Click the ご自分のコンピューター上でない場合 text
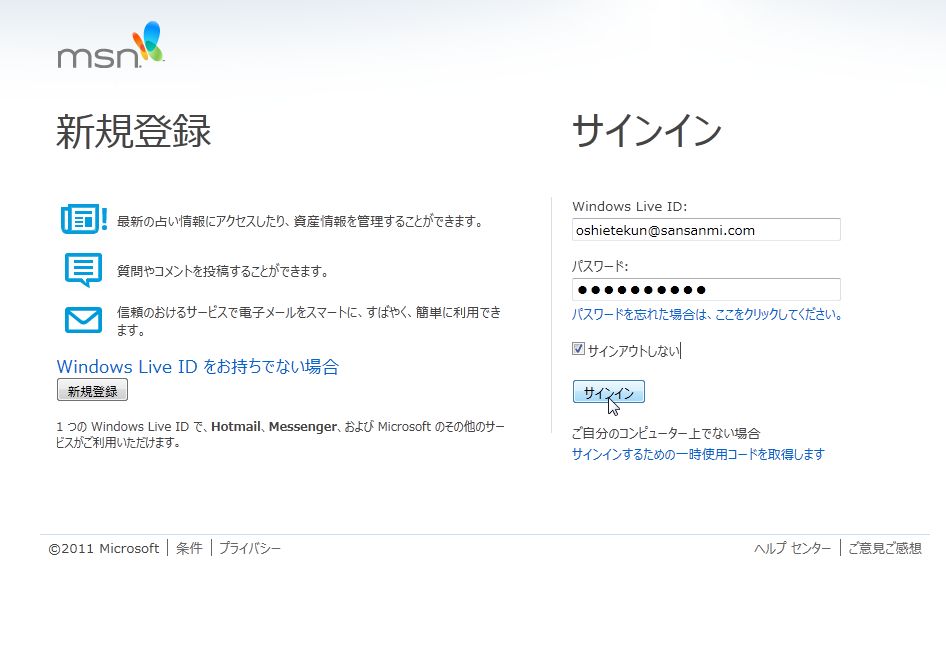 coord(666,433)
